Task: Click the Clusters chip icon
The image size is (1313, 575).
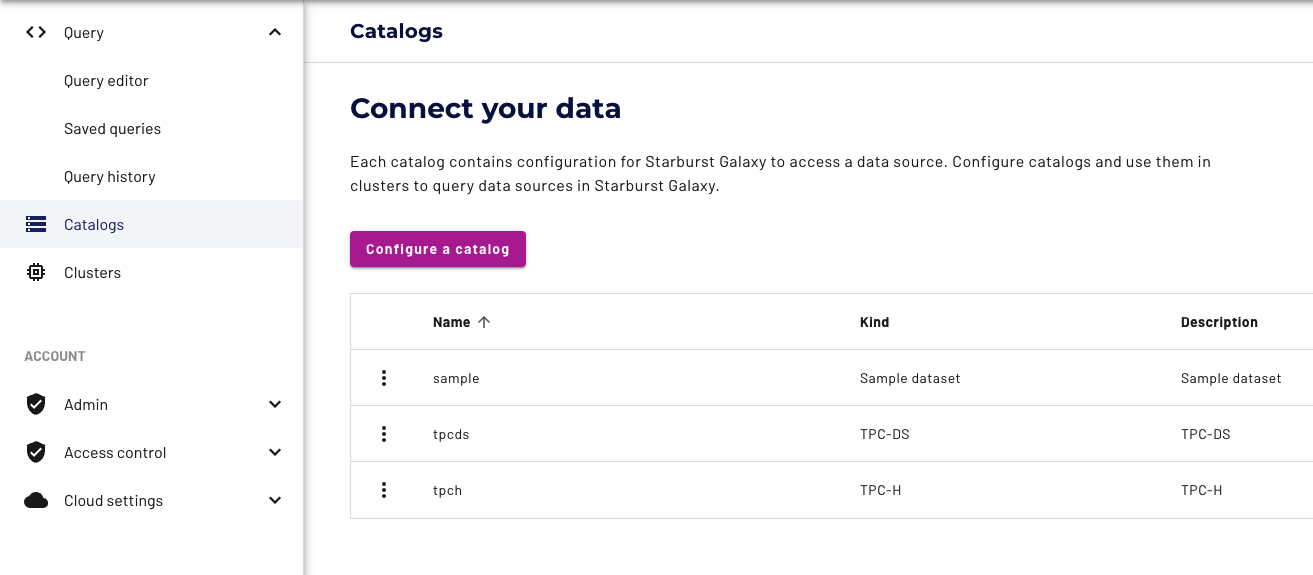Action: click(x=36, y=273)
